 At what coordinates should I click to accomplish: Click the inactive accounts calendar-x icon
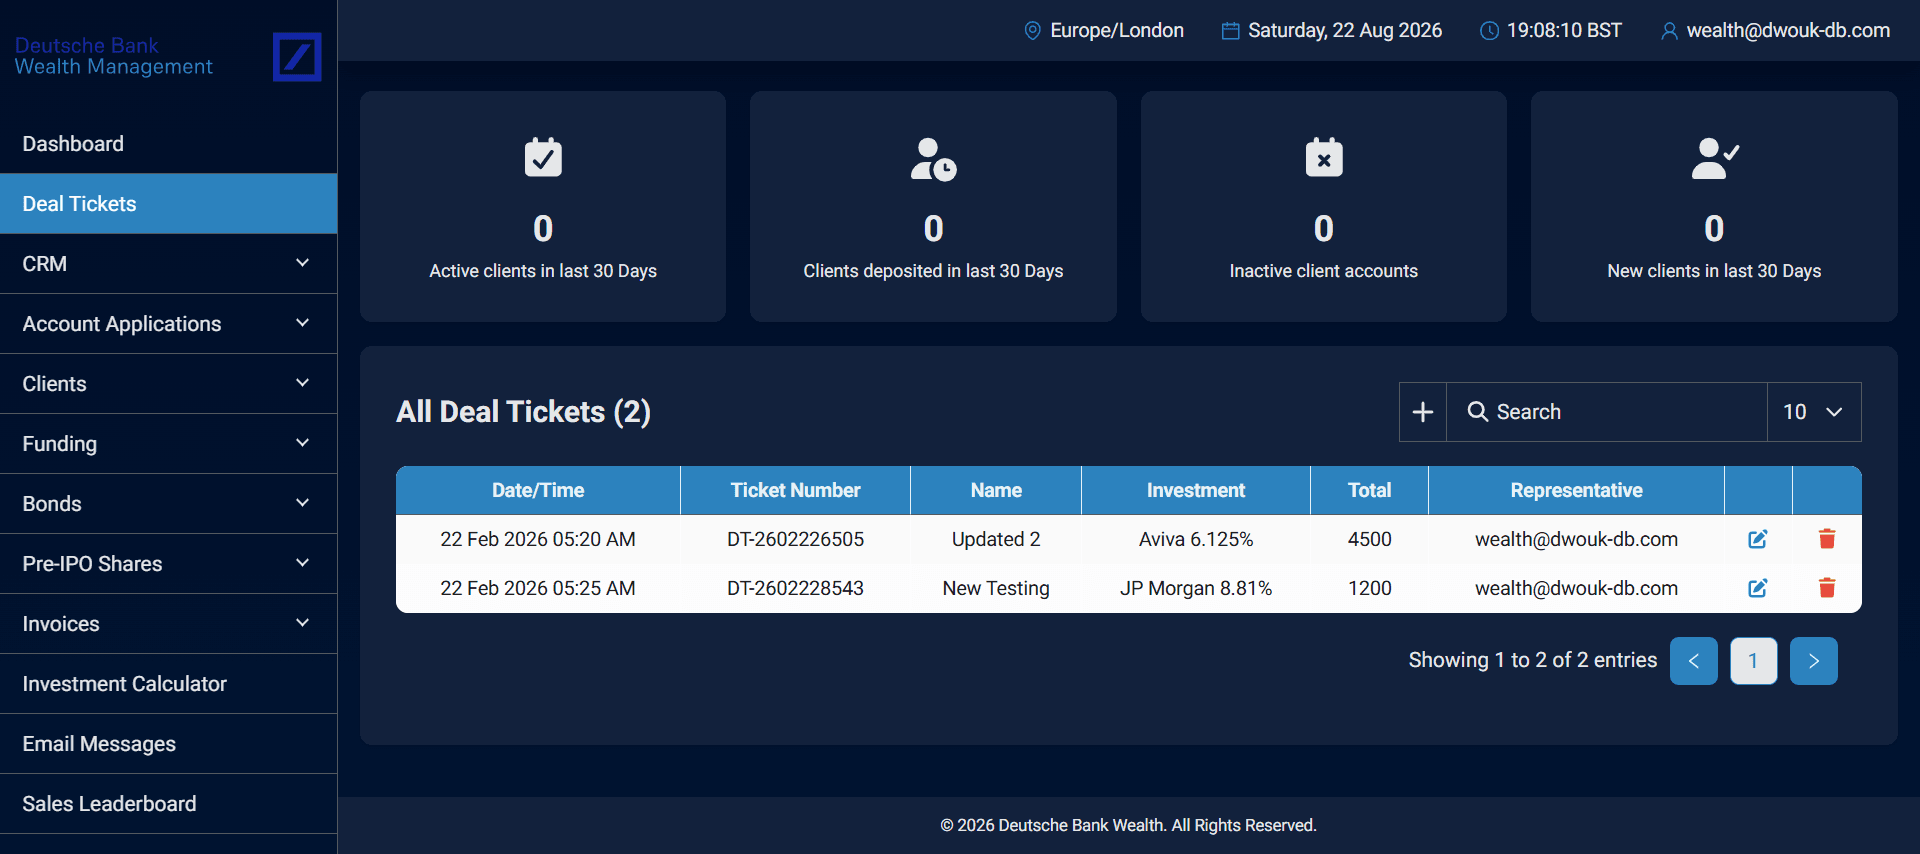[x=1324, y=157]
